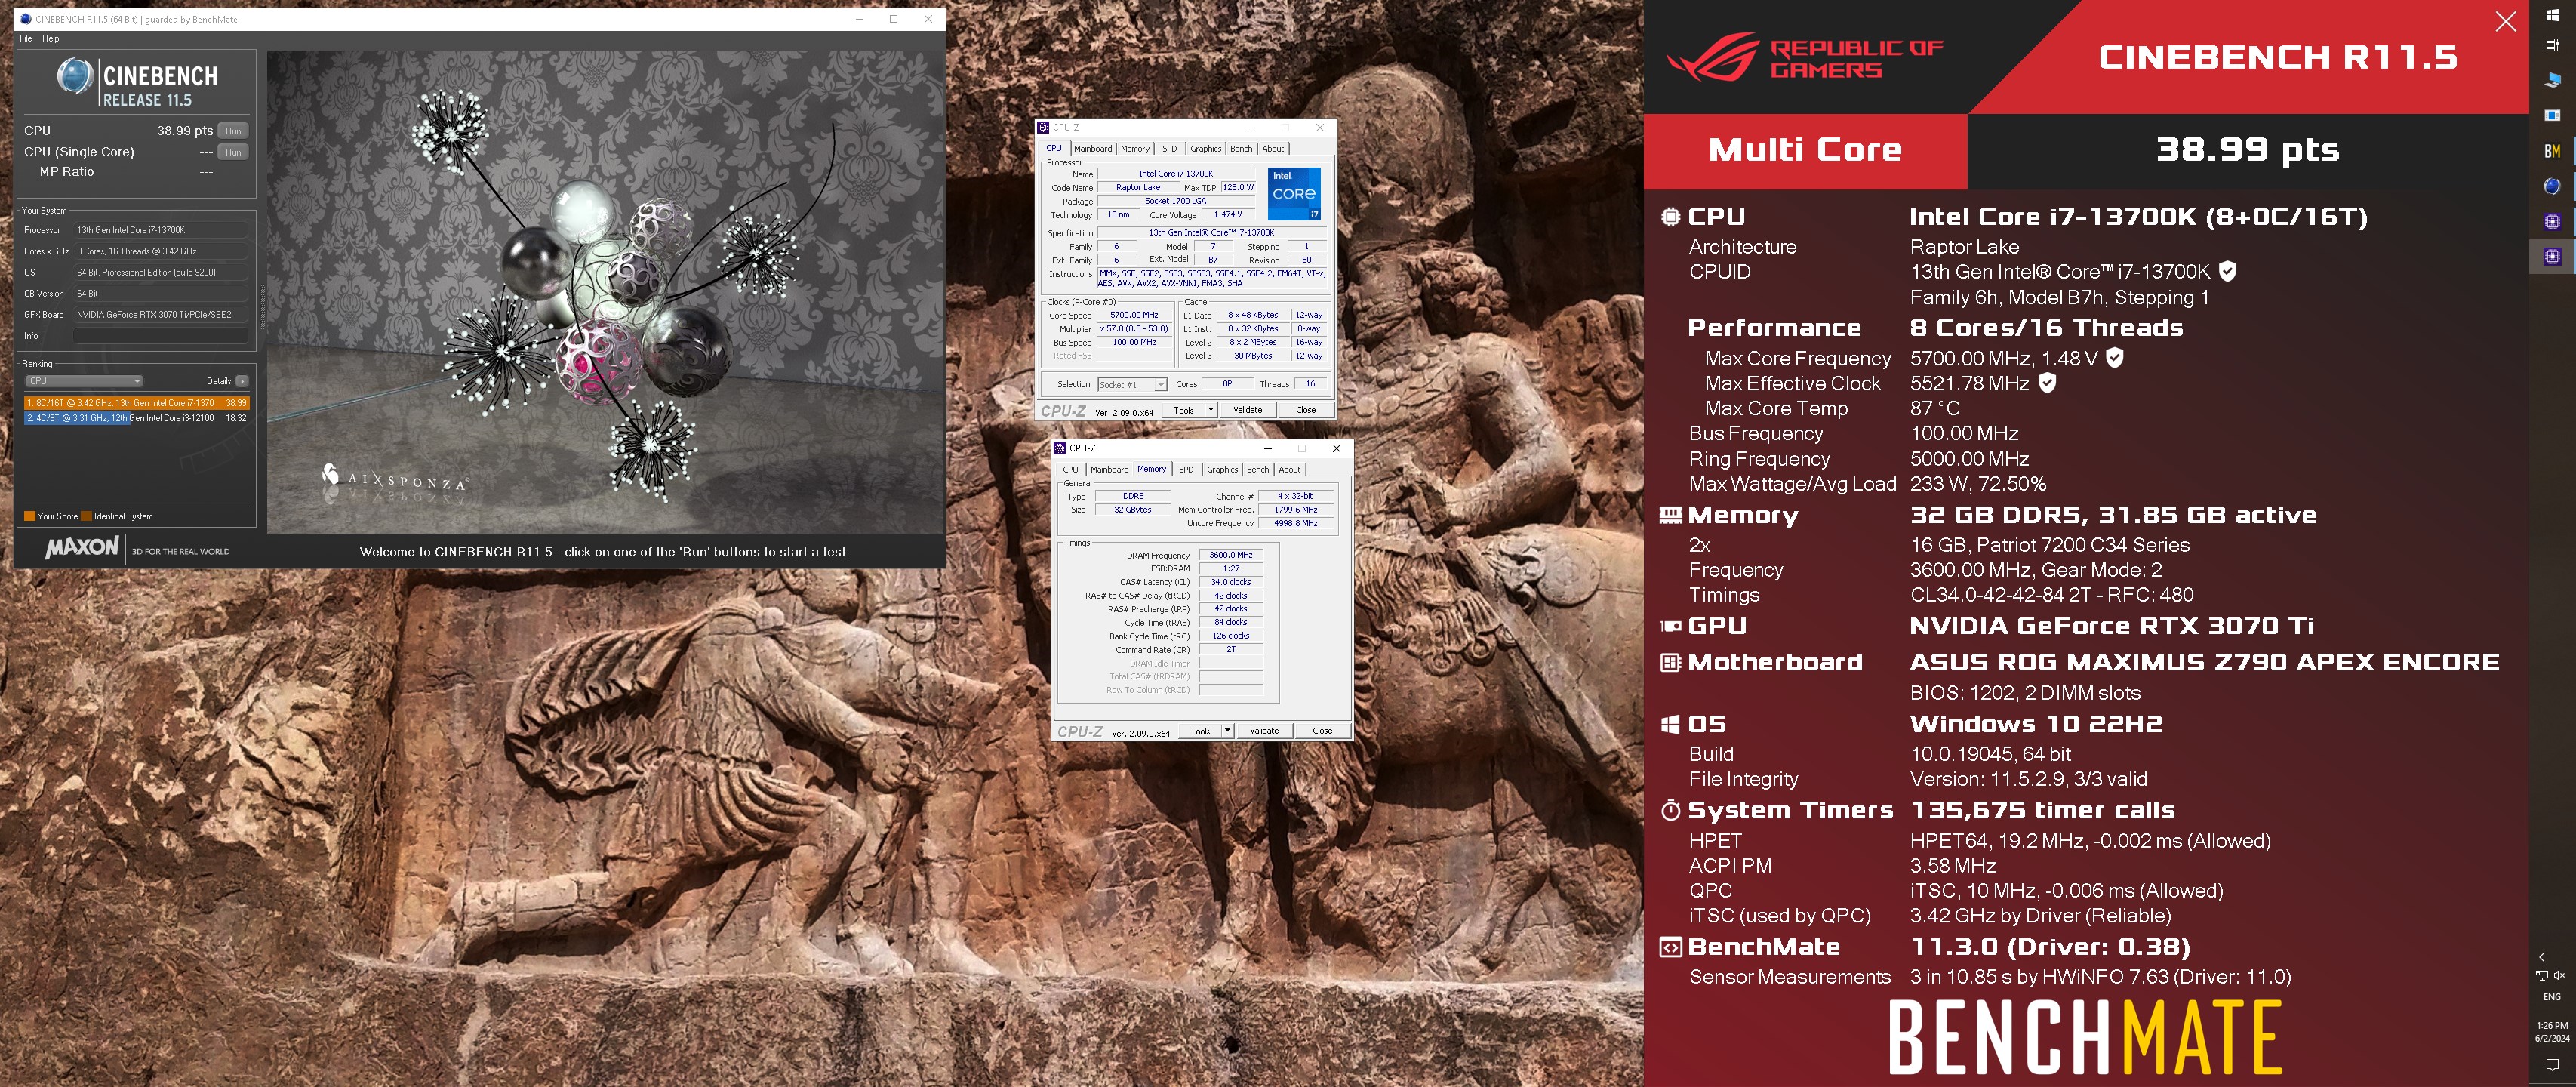Click the ROG Republic of Gamers logo

pos(1805,58)
